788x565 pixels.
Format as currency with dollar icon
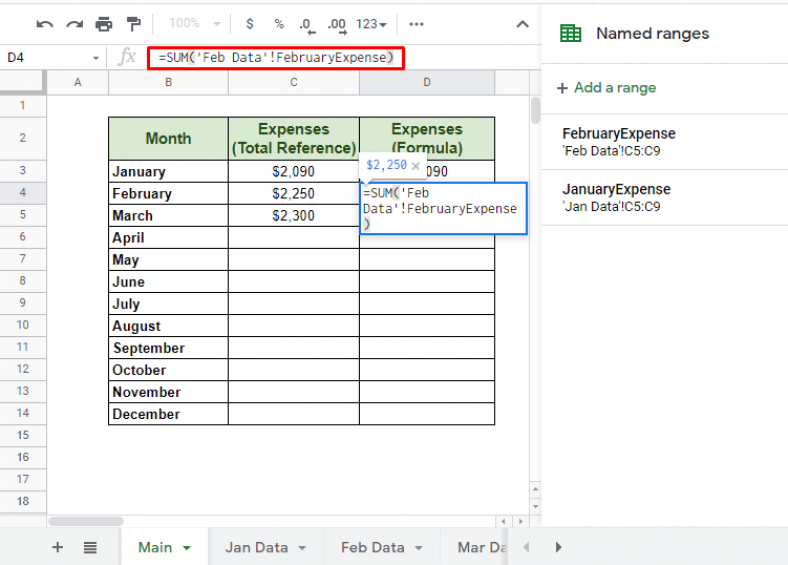pyautogui.click(x=249, y=24)
